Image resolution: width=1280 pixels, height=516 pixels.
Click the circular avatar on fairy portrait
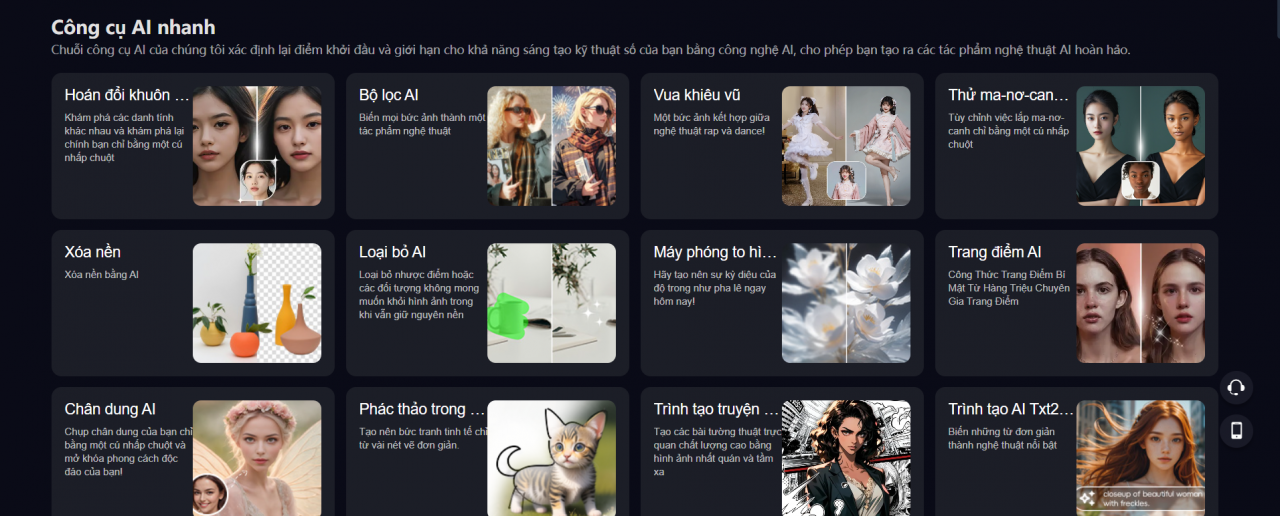(209, 494)
